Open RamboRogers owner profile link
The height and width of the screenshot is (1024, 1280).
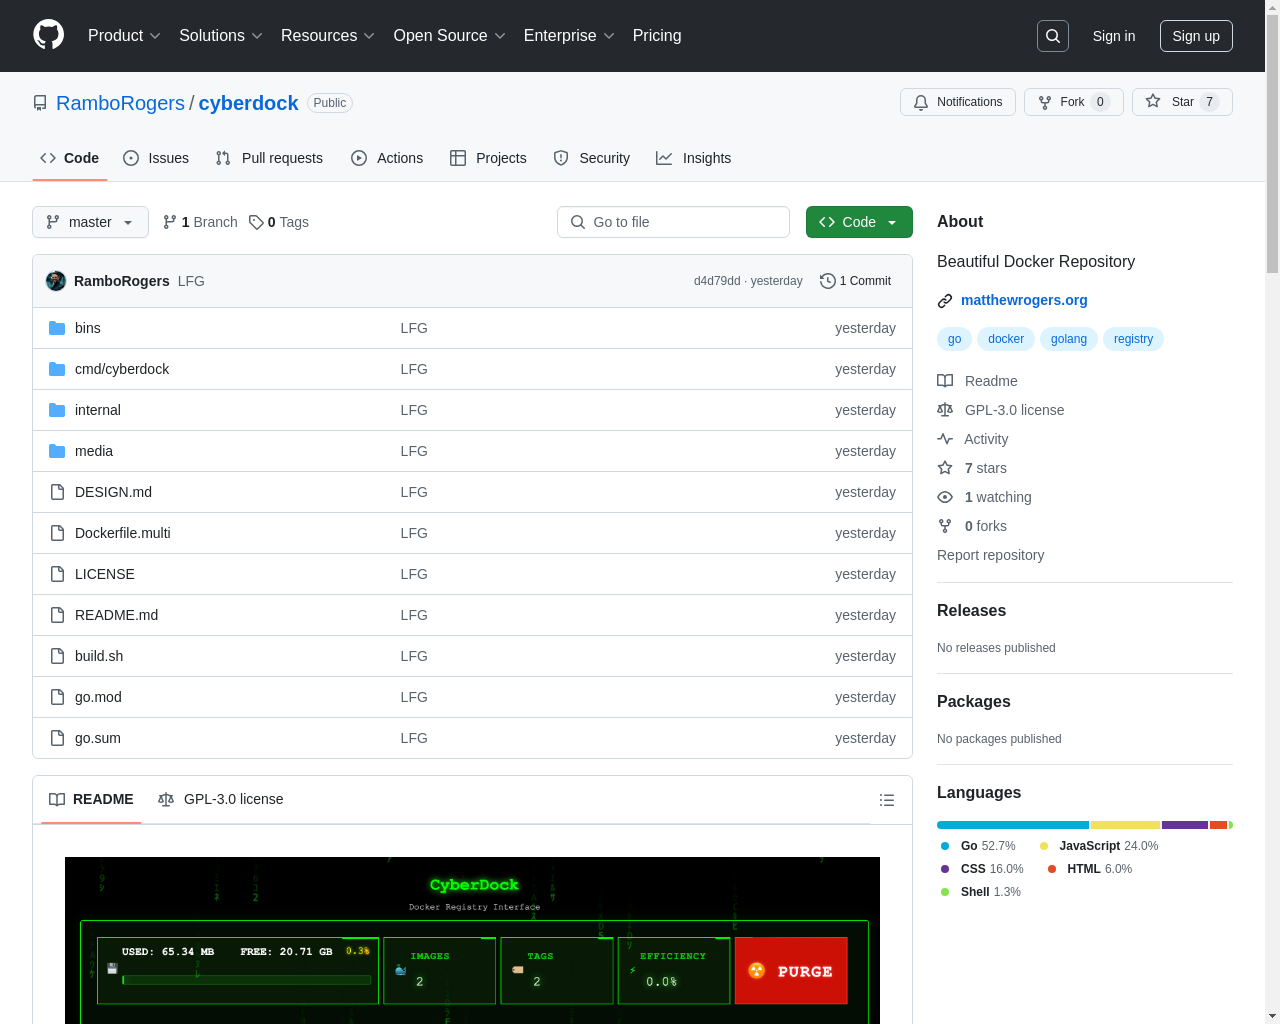[x=120, y=103]
